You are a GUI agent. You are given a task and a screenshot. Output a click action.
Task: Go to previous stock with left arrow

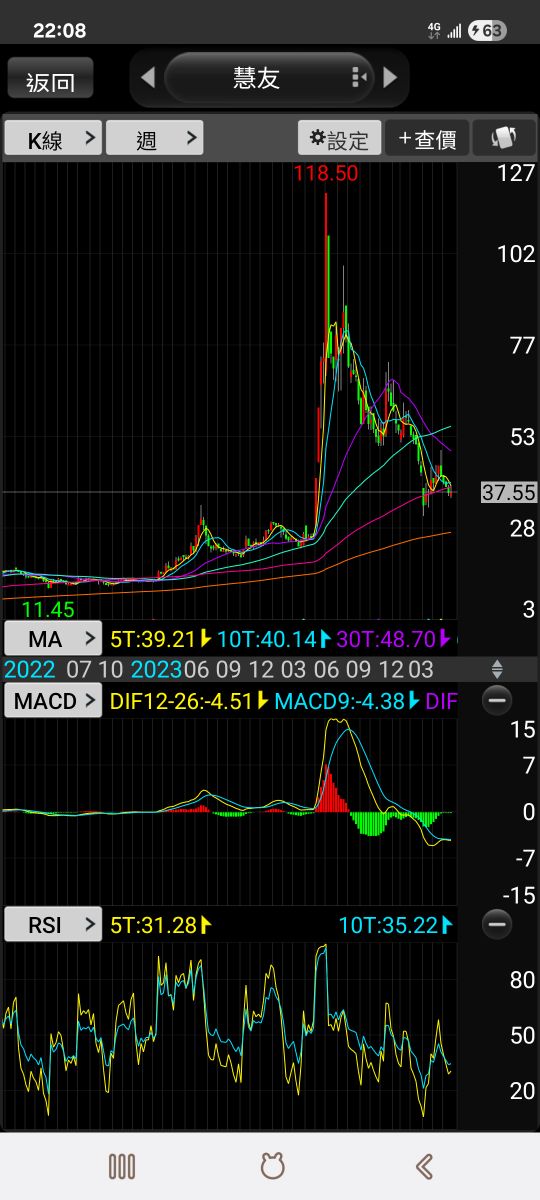point(148,77)
